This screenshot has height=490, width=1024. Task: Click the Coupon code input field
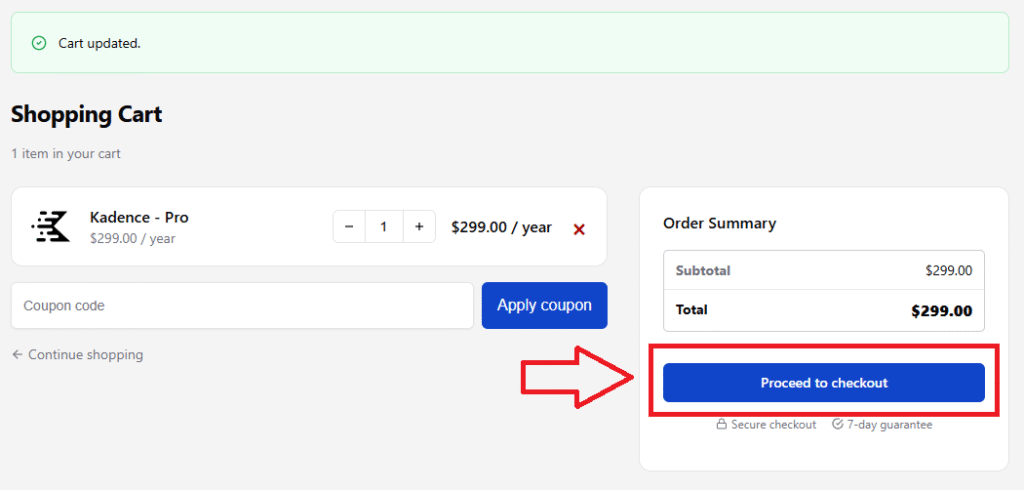pyautogui.click(x=242, y=306)
